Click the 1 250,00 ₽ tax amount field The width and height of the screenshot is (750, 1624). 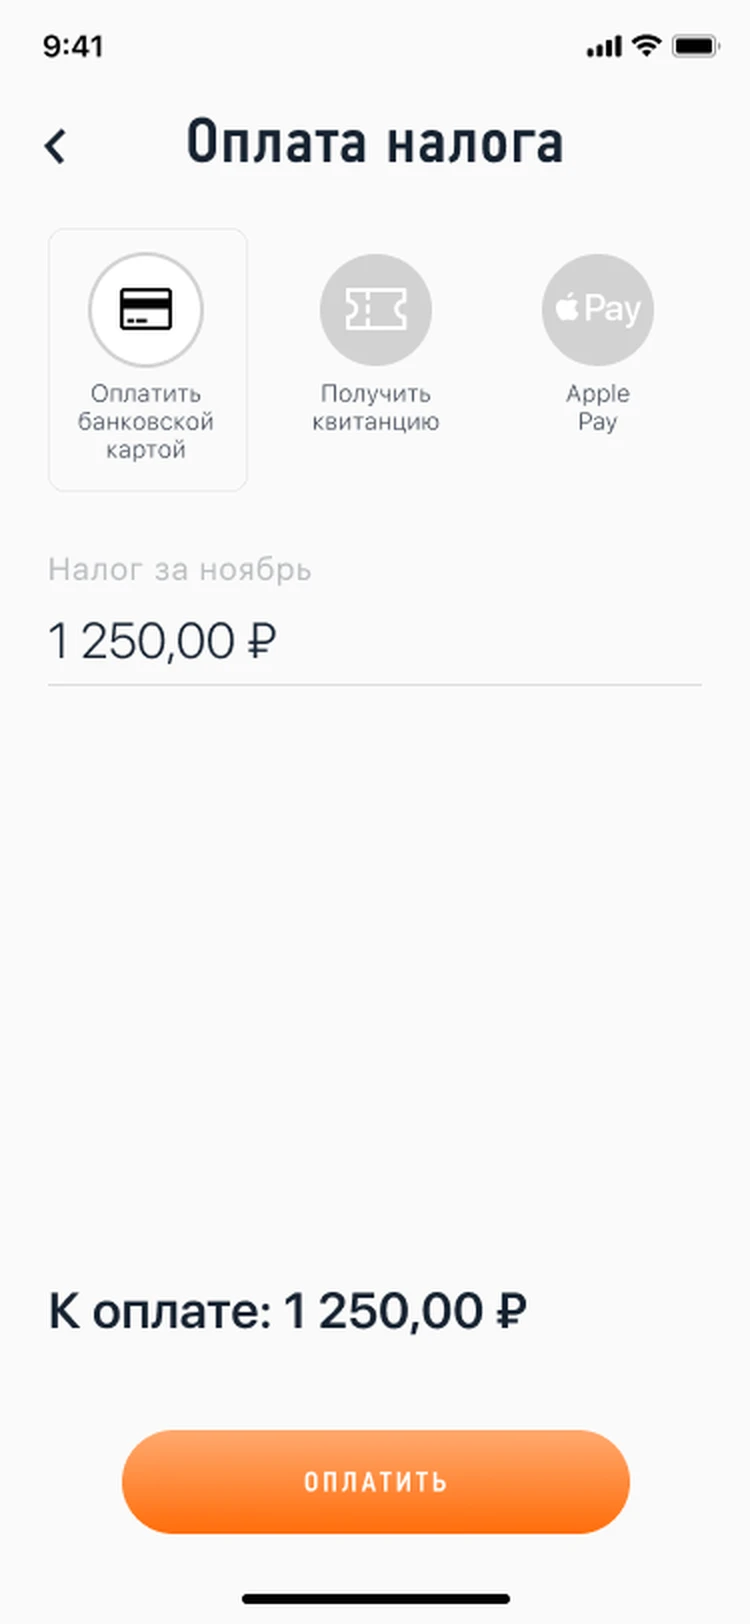[x=162, y=641]
